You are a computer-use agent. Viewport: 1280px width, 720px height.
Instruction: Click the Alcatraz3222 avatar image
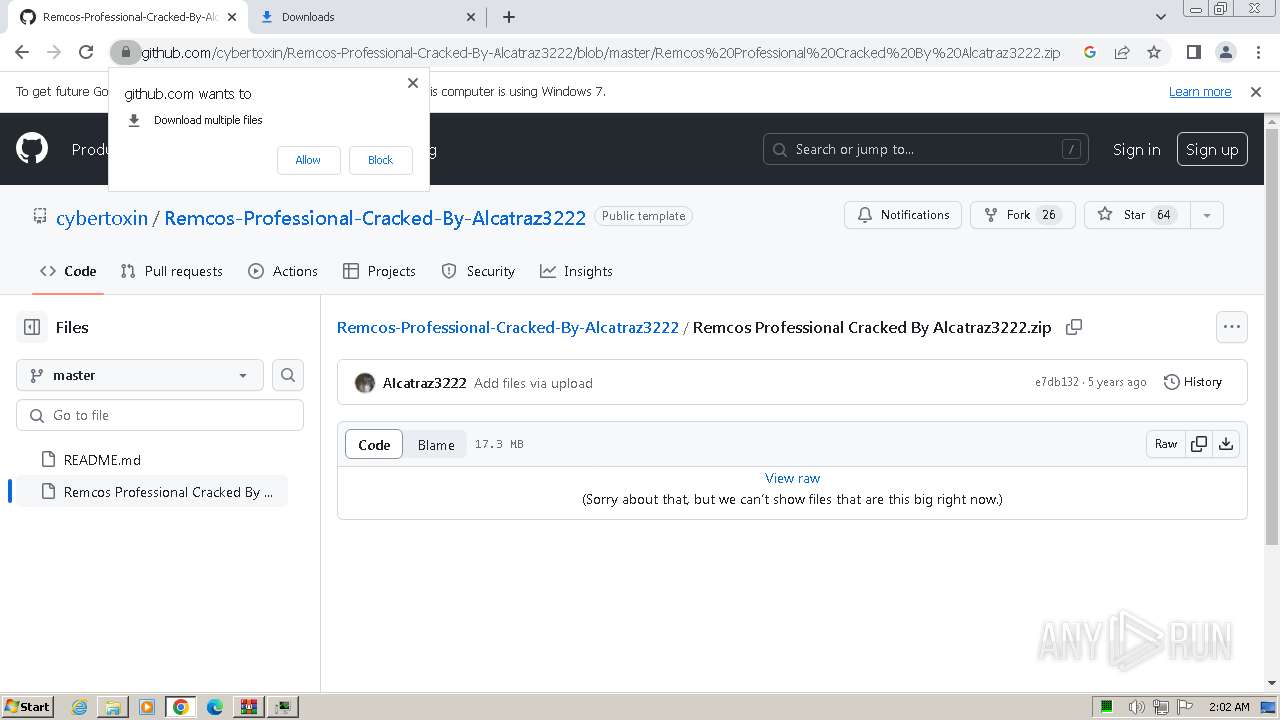(365, 383)
